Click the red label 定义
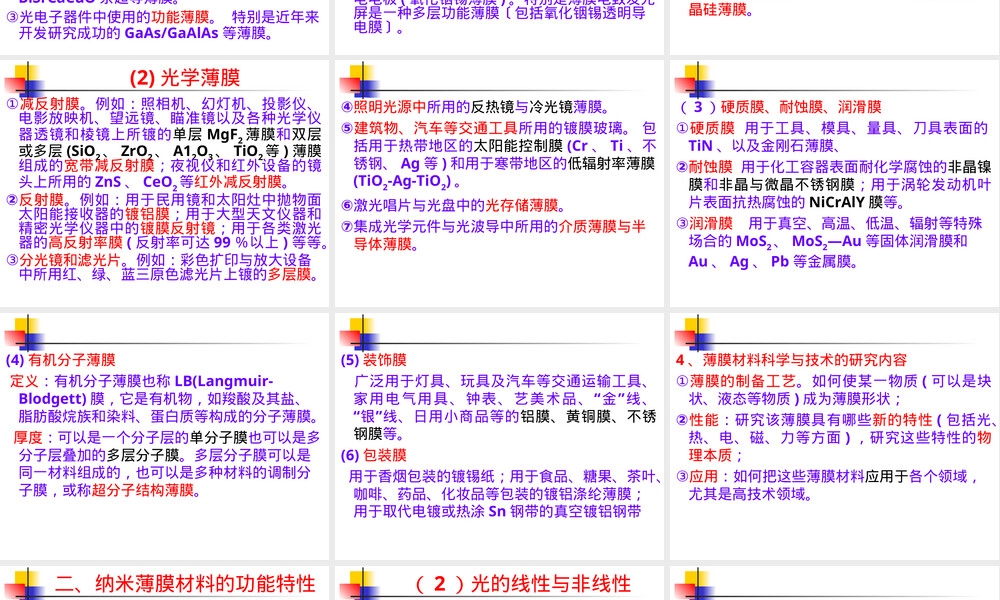Screen dimensions: 1000x600 (24, 381)
